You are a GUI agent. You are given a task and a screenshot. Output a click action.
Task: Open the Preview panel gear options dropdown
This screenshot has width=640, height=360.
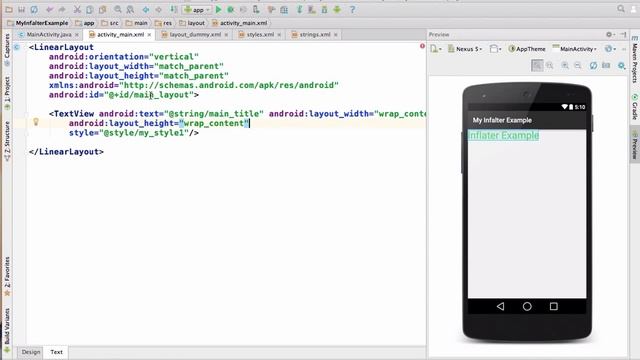(610, 35)
